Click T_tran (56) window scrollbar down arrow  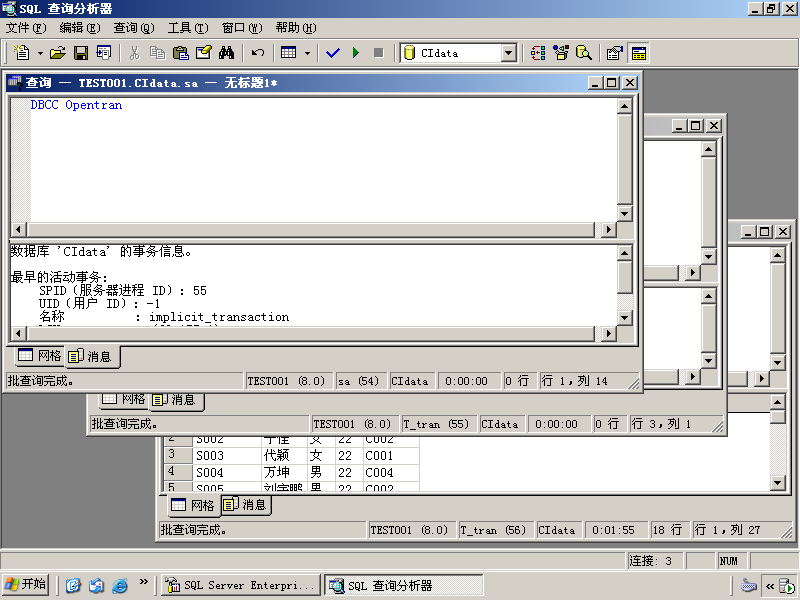pos(777,483)
